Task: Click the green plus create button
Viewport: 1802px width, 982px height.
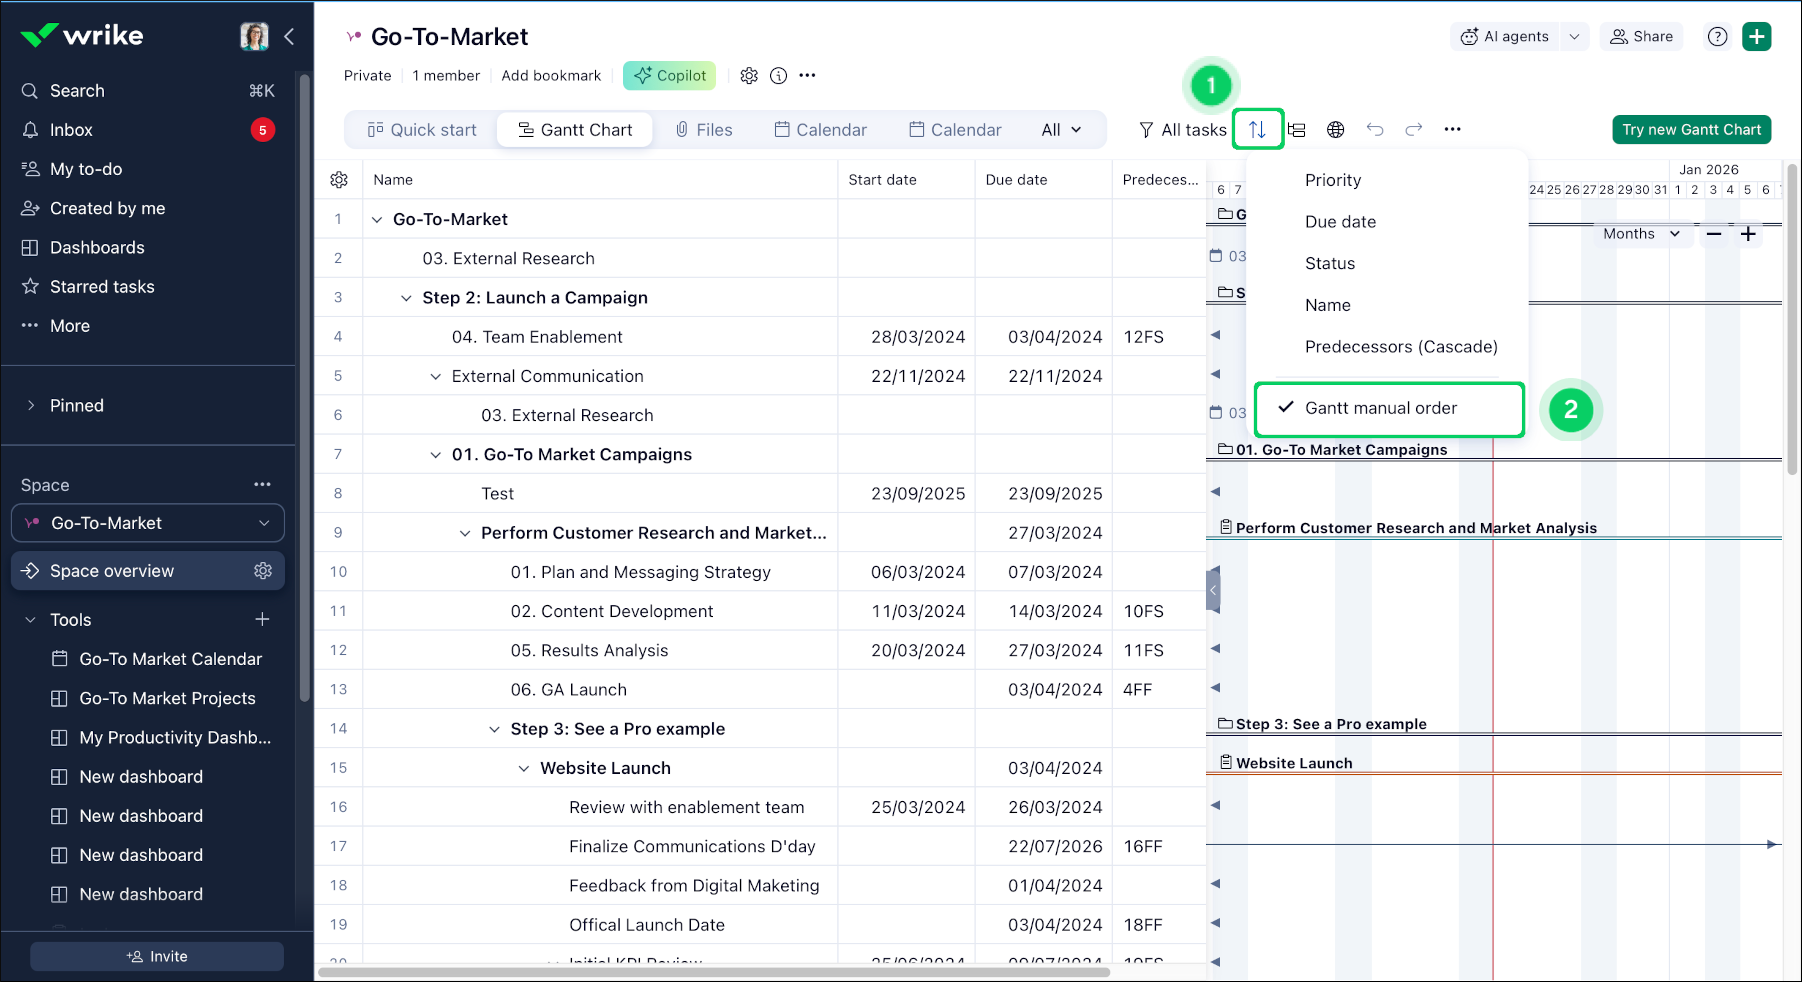Action: 1756,37
